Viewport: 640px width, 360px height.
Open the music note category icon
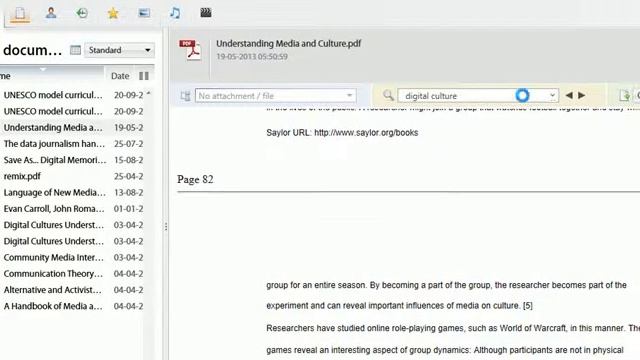[x=175, y=13]
